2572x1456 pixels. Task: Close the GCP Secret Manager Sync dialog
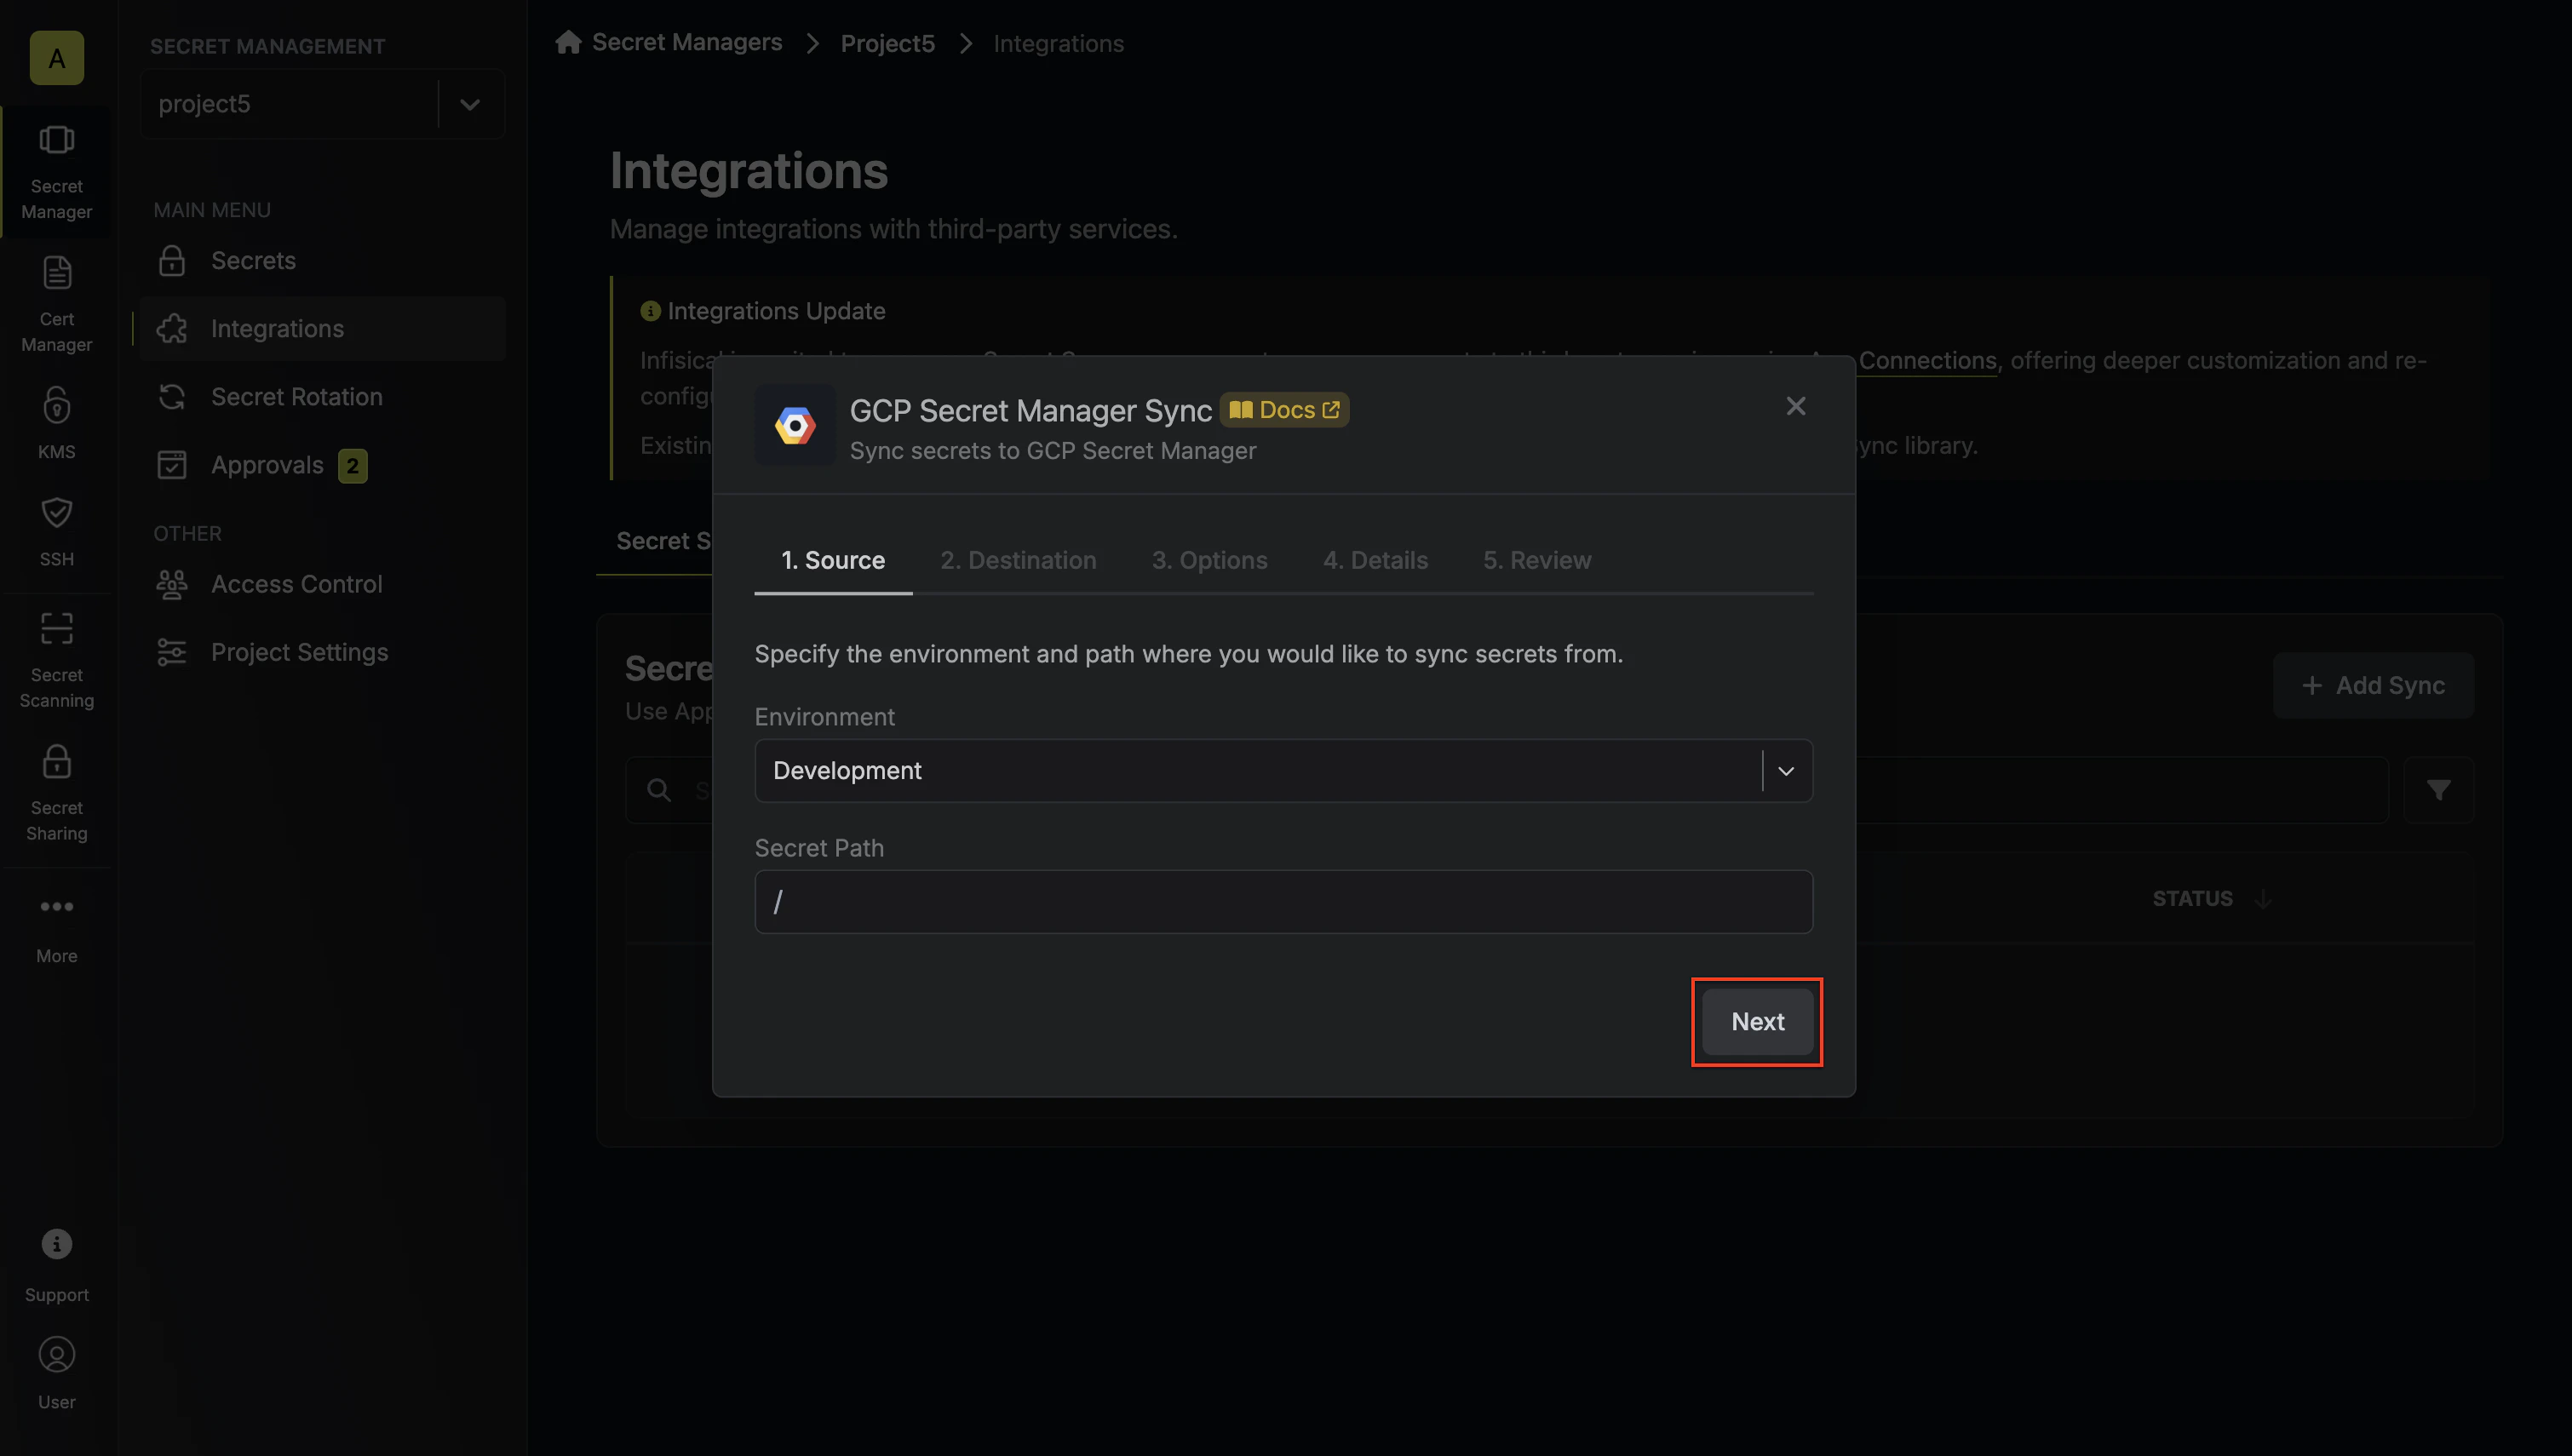point(1796,406)
